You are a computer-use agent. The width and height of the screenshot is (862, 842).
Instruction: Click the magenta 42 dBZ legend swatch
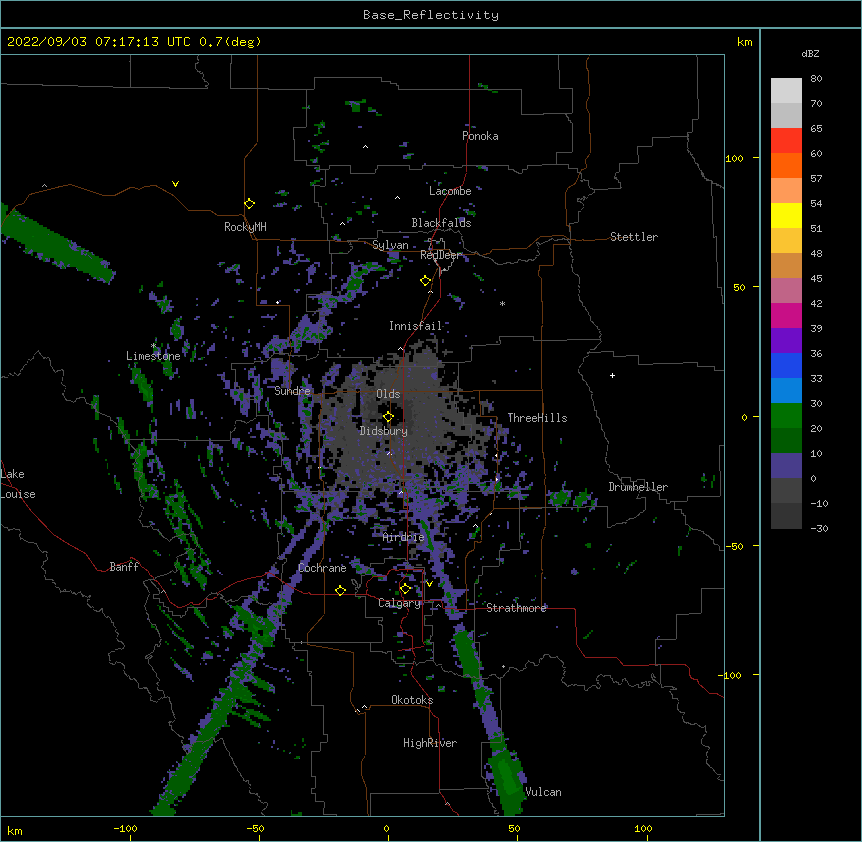[786, 315]
